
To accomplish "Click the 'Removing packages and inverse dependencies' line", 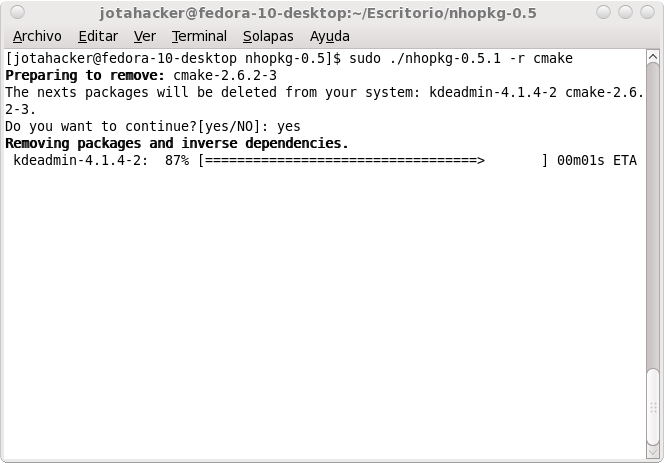I will coord(177,143).
